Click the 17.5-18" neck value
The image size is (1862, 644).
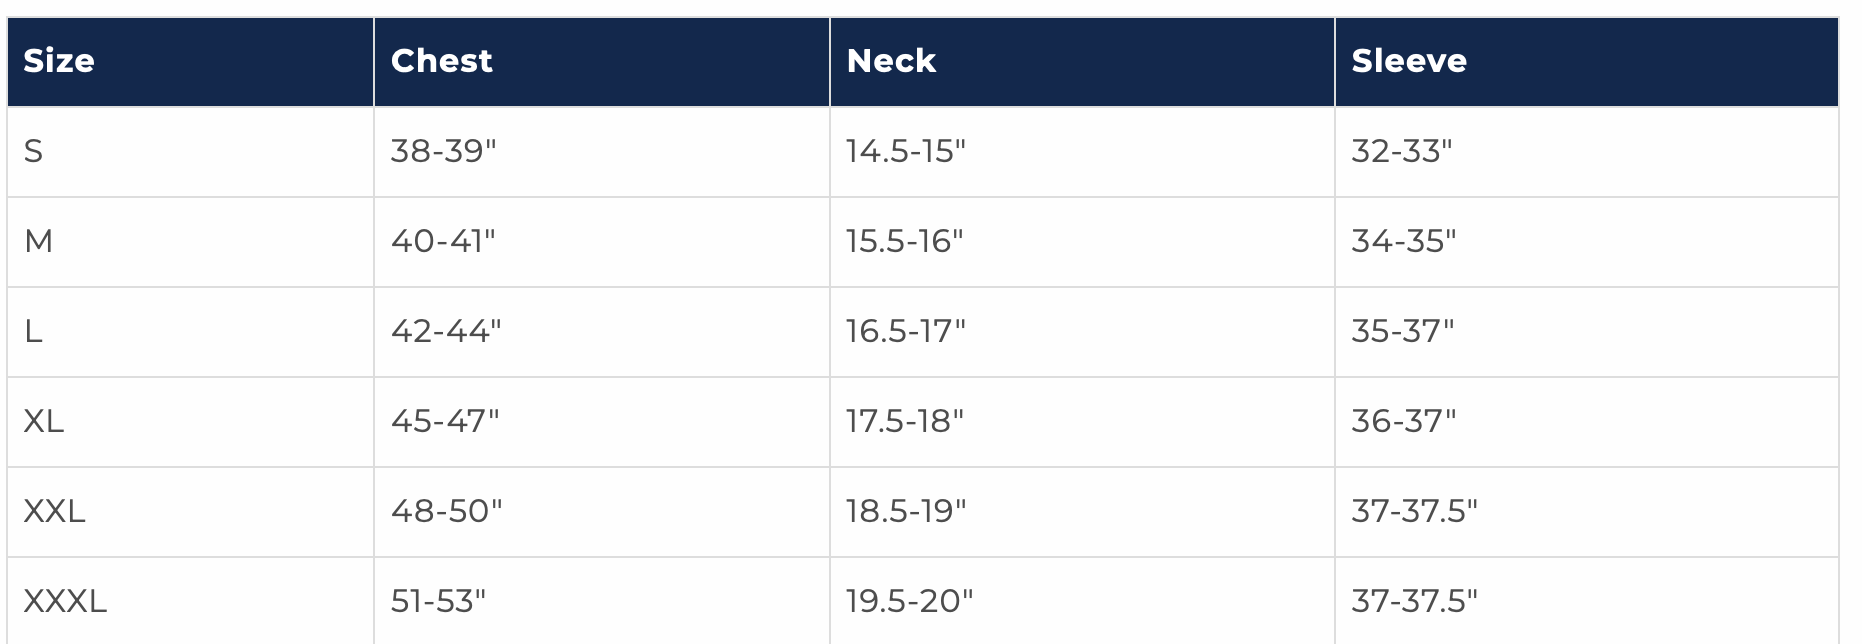tap(905, 421)
